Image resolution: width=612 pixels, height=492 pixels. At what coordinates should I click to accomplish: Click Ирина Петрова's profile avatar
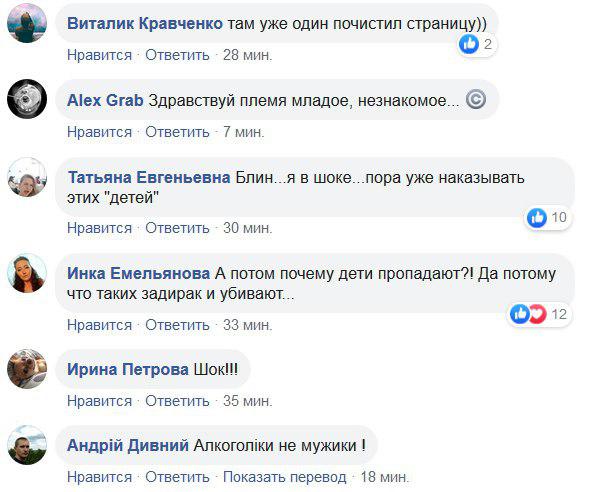tap(27, 368)
